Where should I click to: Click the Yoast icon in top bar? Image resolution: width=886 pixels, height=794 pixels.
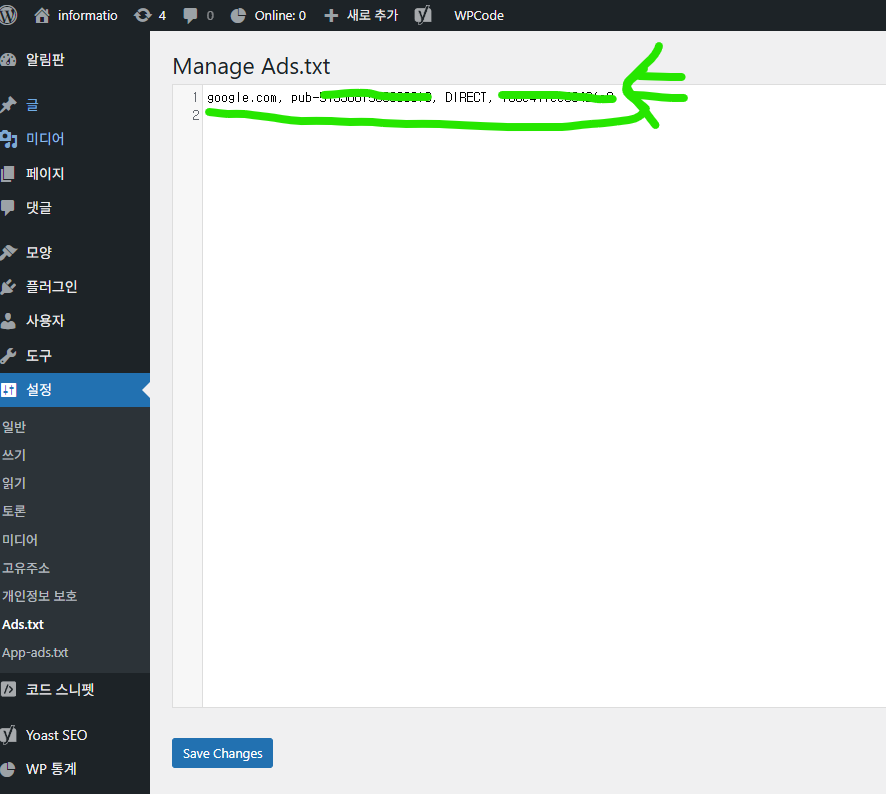click(423, 15)
